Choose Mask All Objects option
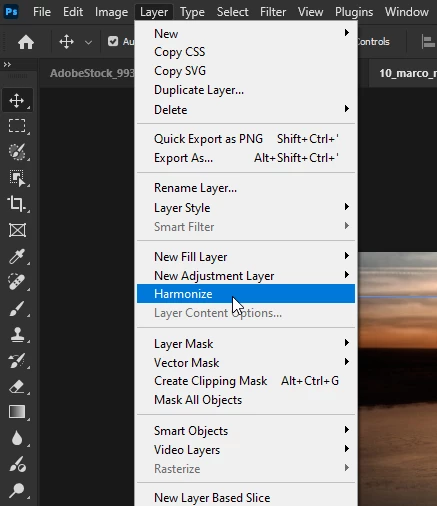The height and width of the screenshot is (506, 437). tap(246, 400)
